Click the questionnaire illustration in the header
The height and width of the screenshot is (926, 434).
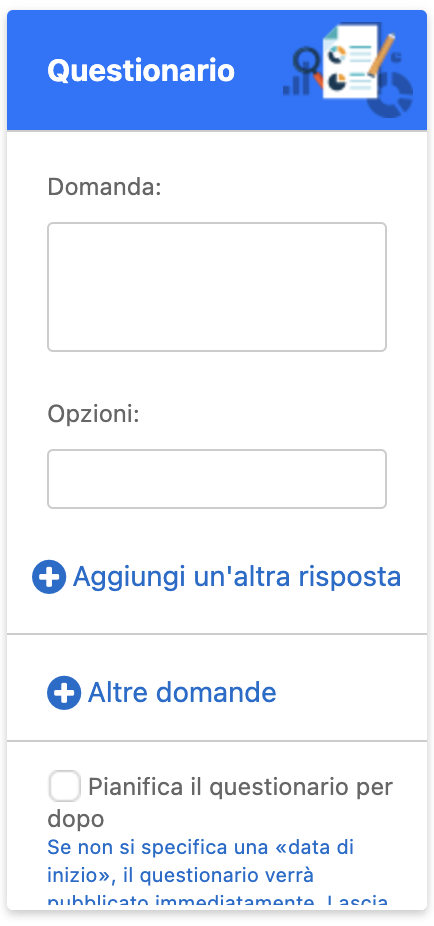pos(348,70)
